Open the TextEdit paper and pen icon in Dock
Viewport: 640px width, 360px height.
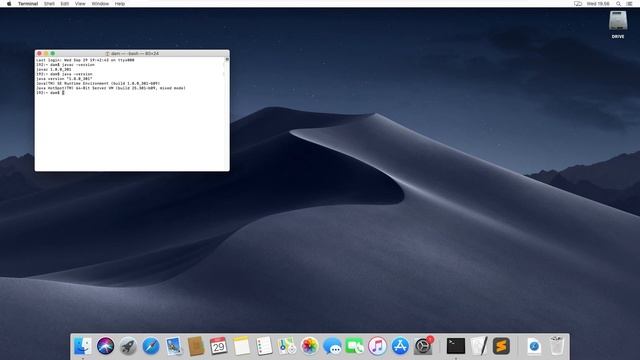(x=479, y=346)
